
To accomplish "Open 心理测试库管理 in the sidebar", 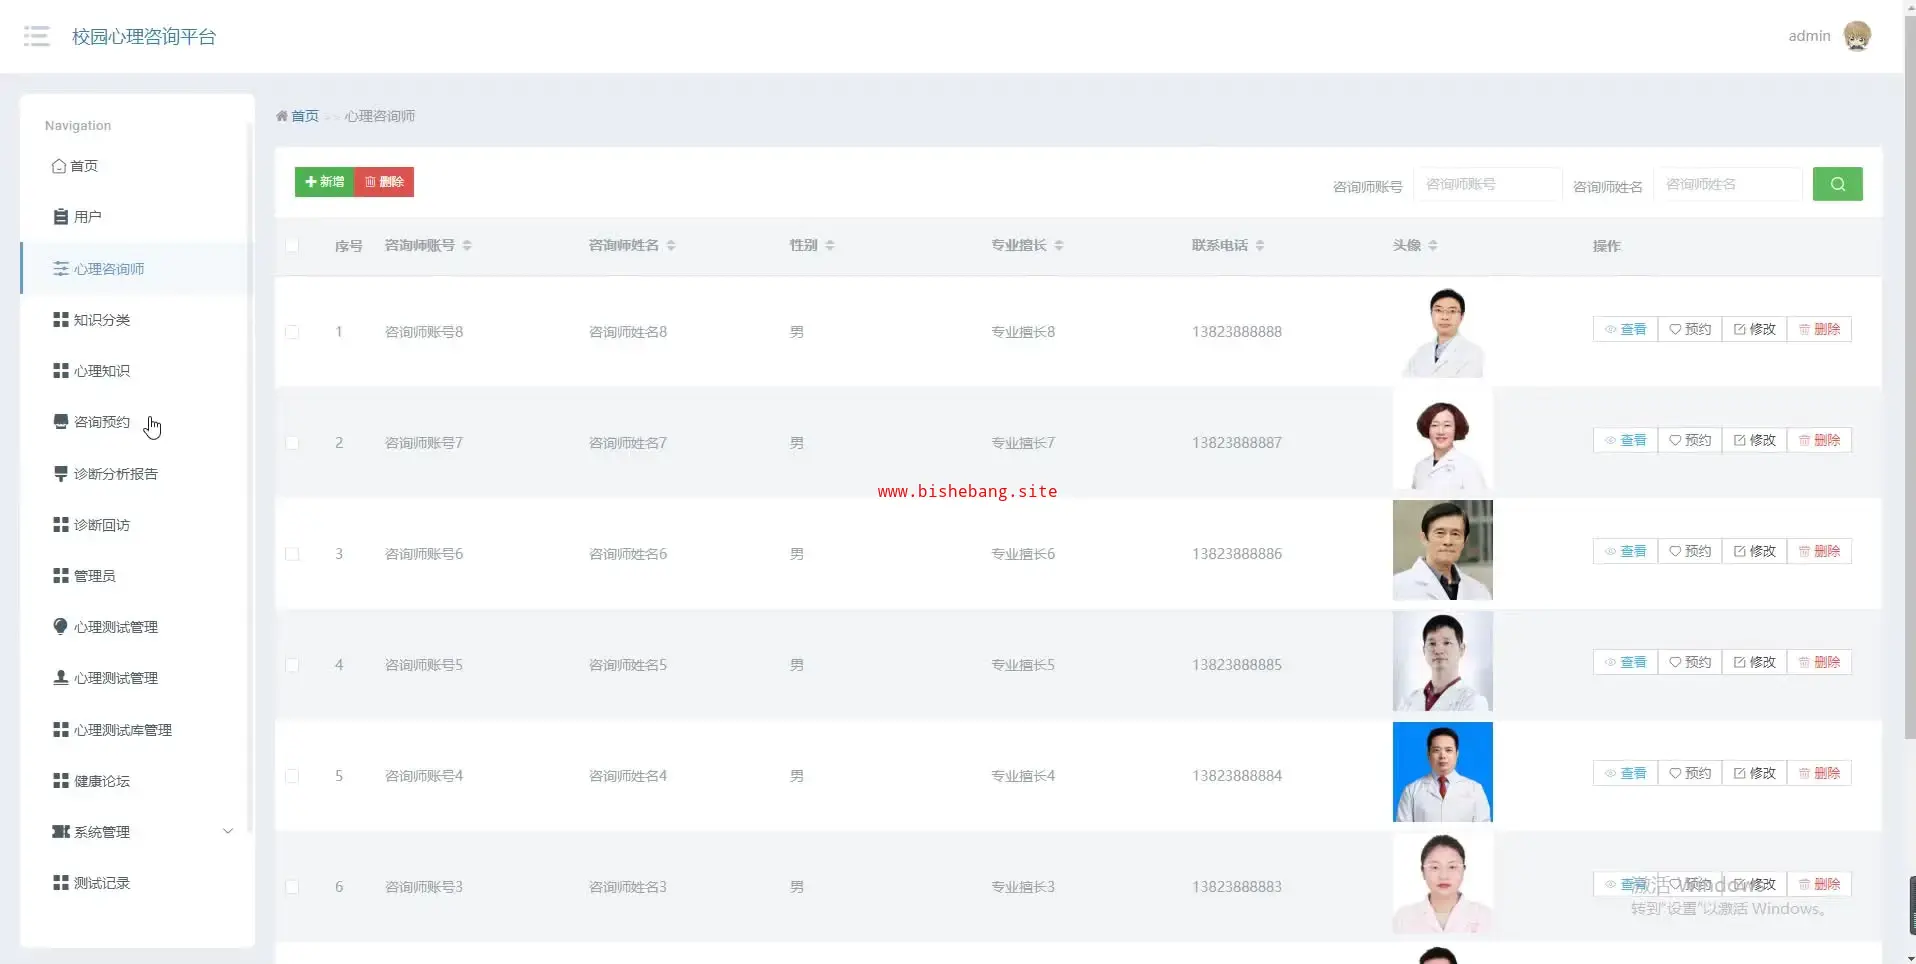I will 136,730.
